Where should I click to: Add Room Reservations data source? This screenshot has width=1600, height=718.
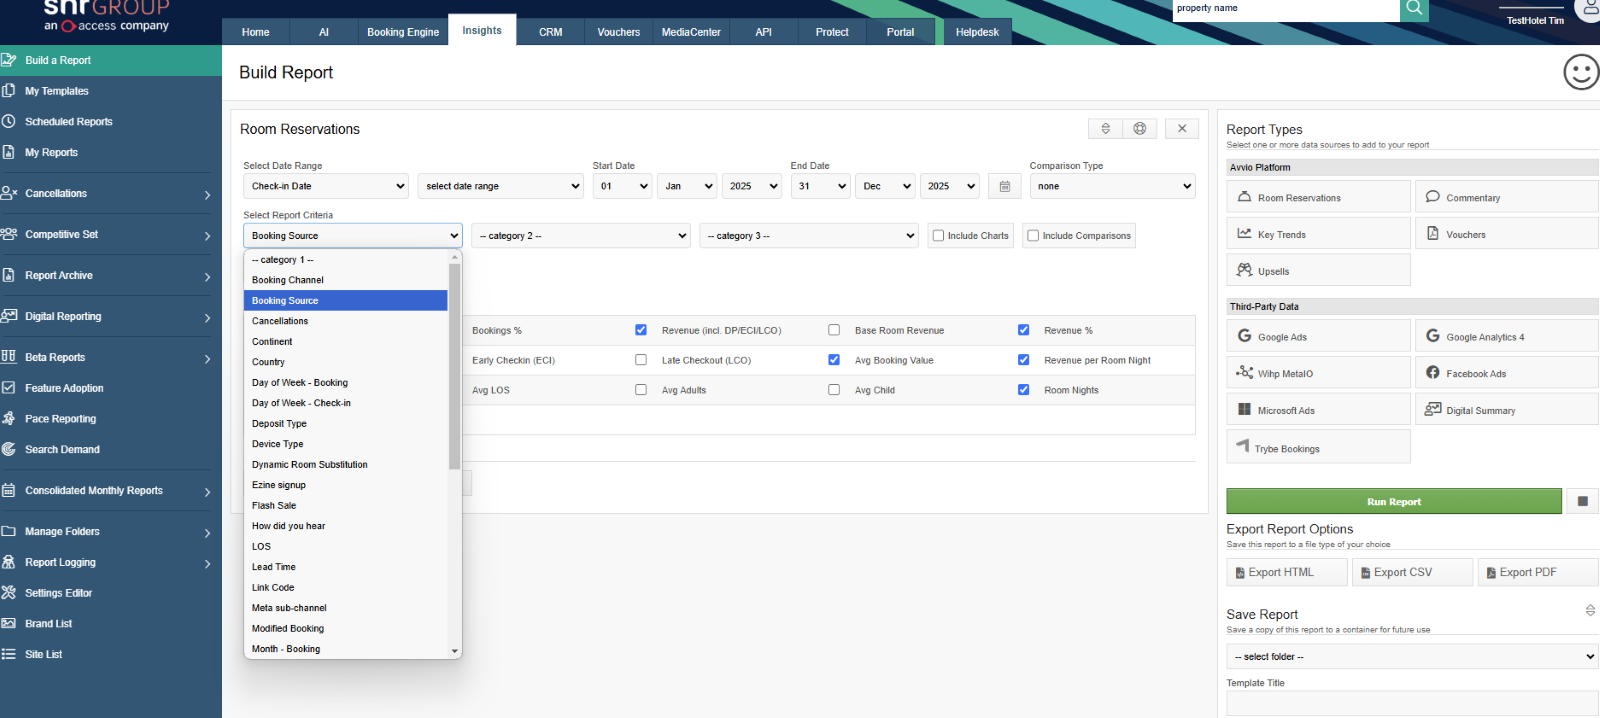click(1318, 197)
